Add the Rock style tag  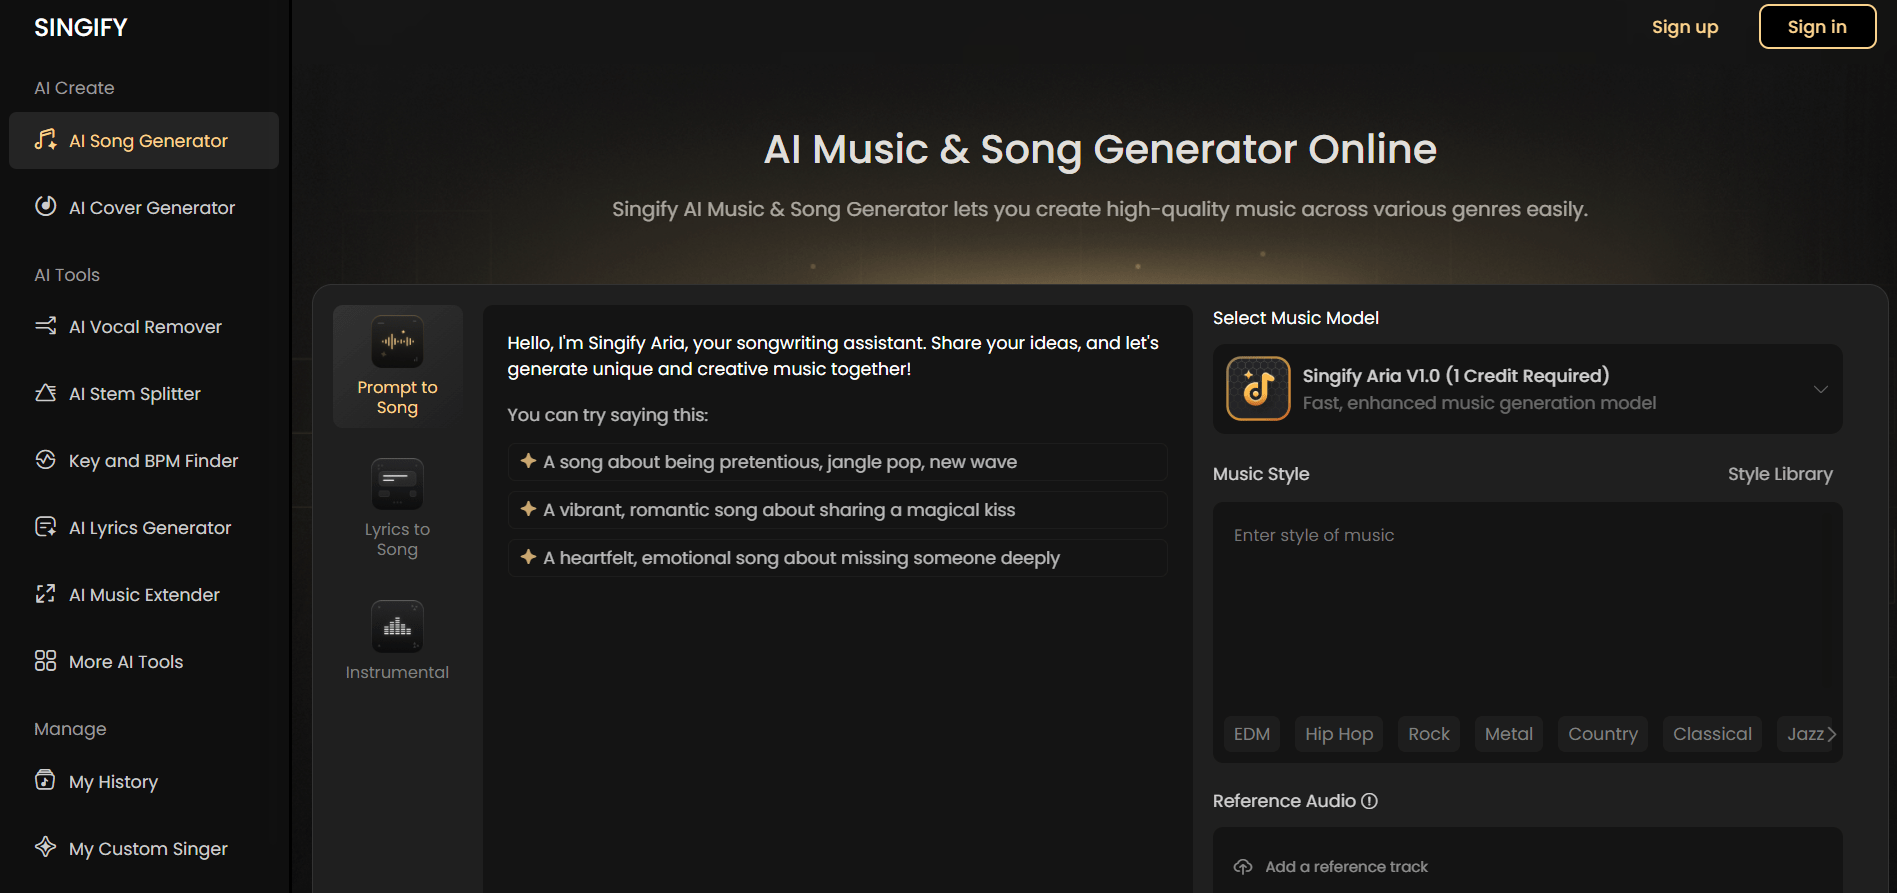pyautogui.click(x=1429, y=734)
